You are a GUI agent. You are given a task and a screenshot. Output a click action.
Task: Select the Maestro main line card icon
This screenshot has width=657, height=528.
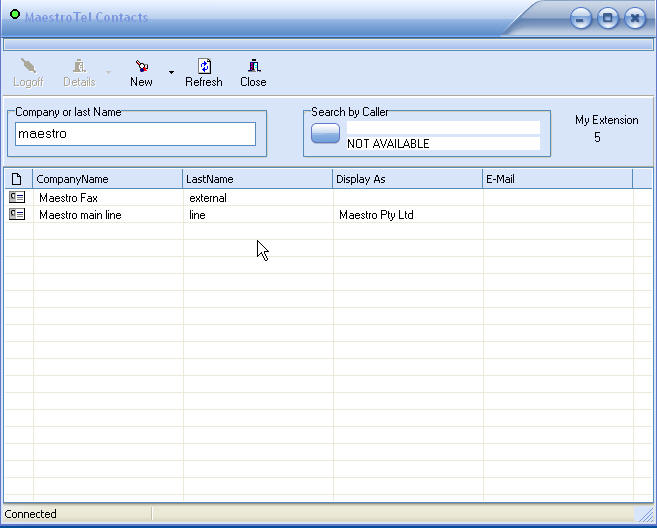tap(17, 215)
